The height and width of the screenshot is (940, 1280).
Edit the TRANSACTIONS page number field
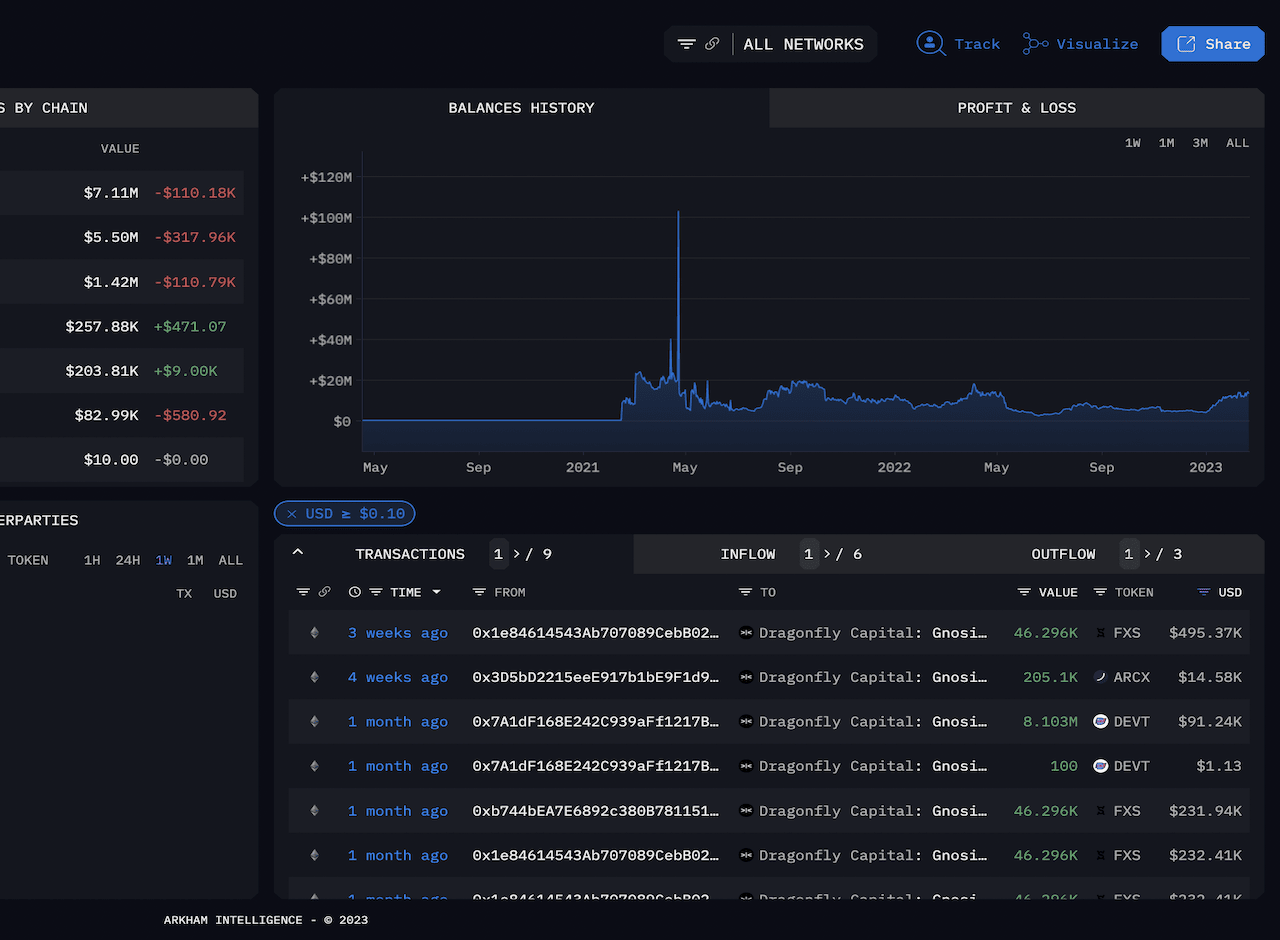pyautogui.click(x=499, y=554)
